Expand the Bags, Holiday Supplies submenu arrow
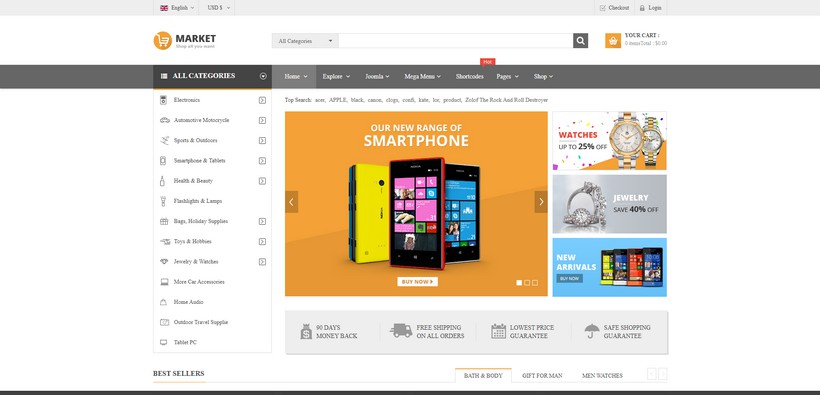 tap(263, 221)
